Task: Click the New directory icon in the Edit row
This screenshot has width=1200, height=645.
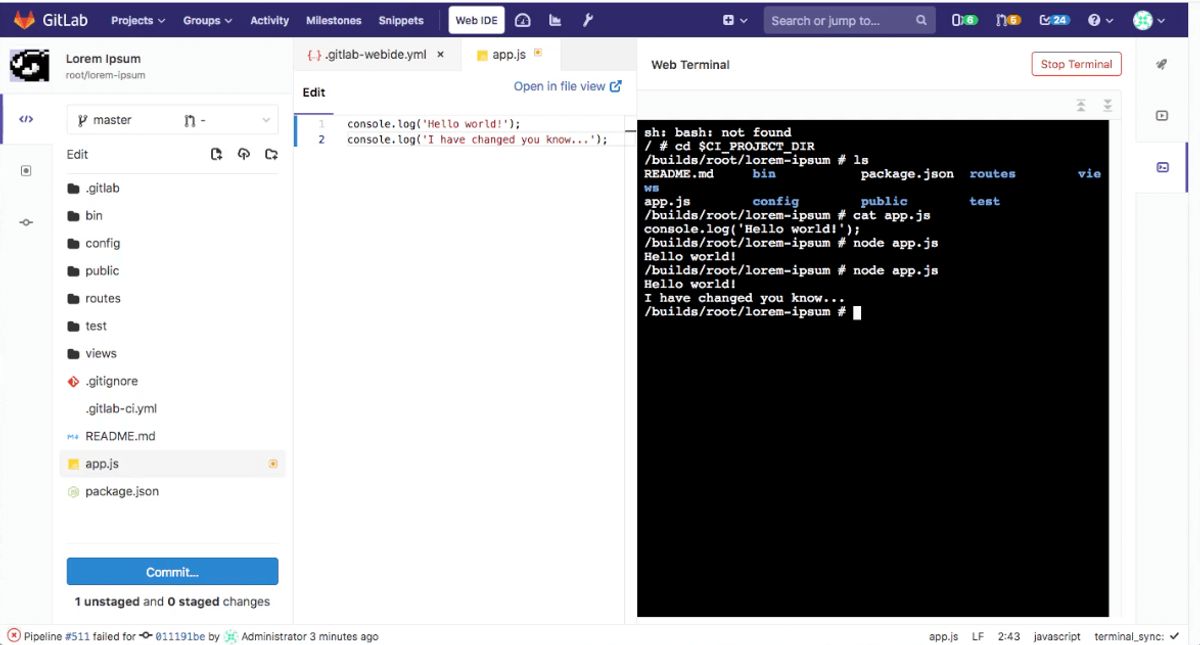Action: tap(271, 154)
